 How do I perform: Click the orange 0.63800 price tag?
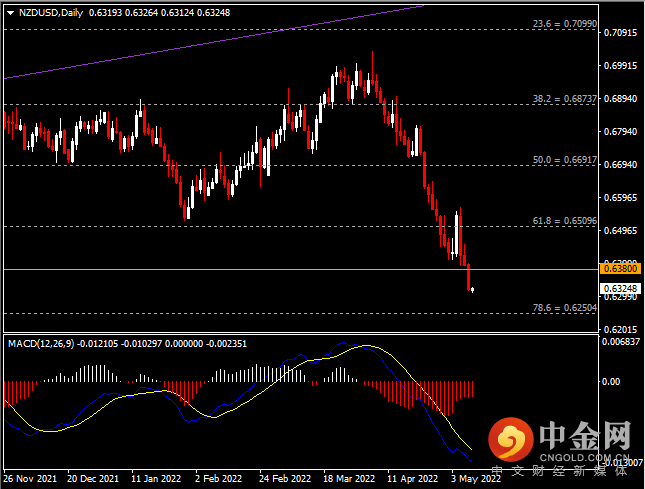tap(615, 269)
